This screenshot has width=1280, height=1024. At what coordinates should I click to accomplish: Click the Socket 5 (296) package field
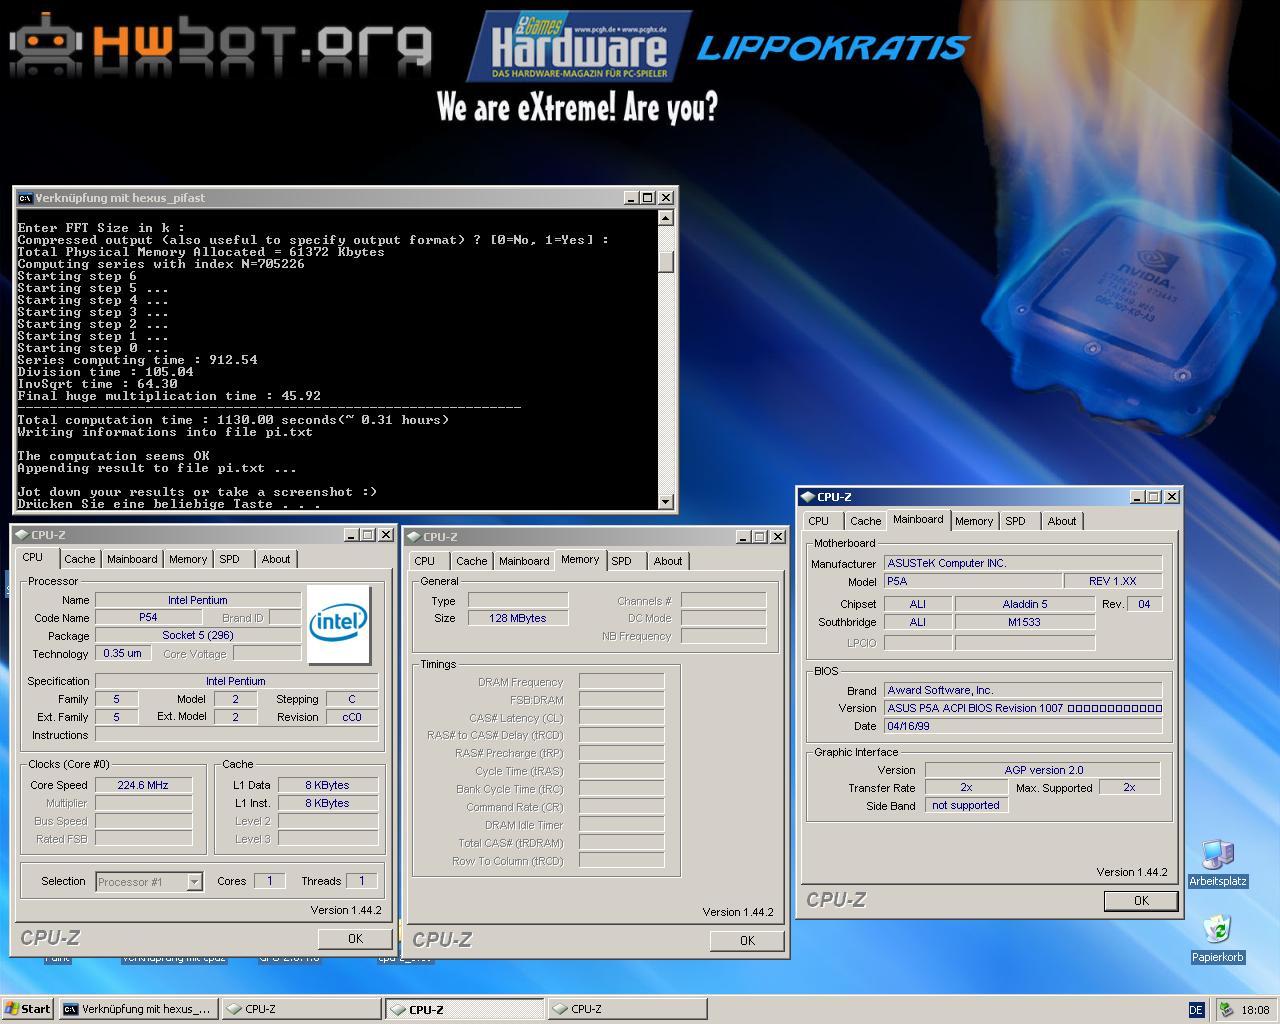pos(198,636)
